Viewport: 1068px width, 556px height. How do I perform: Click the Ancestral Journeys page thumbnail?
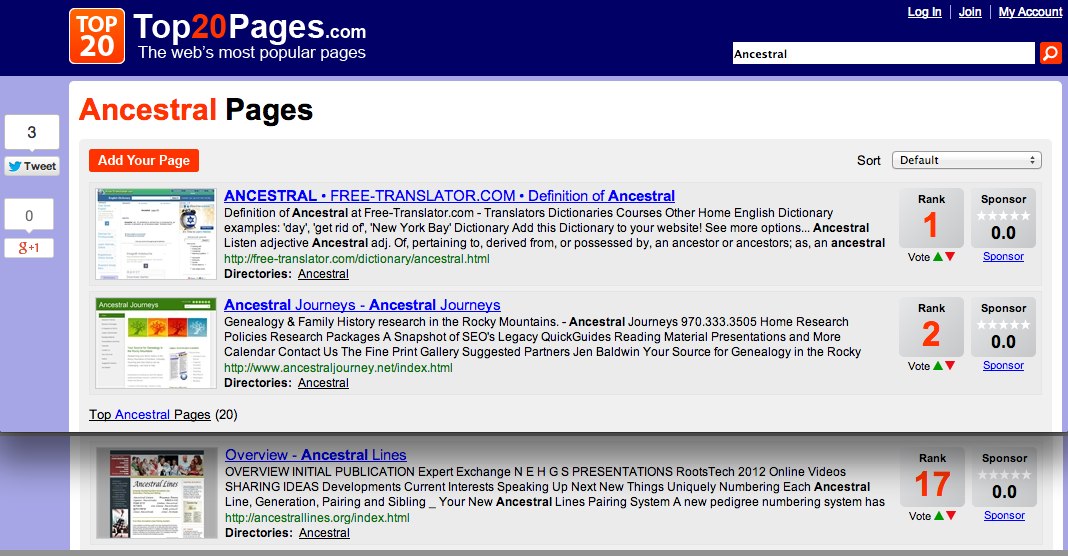[x=156, y=343]
